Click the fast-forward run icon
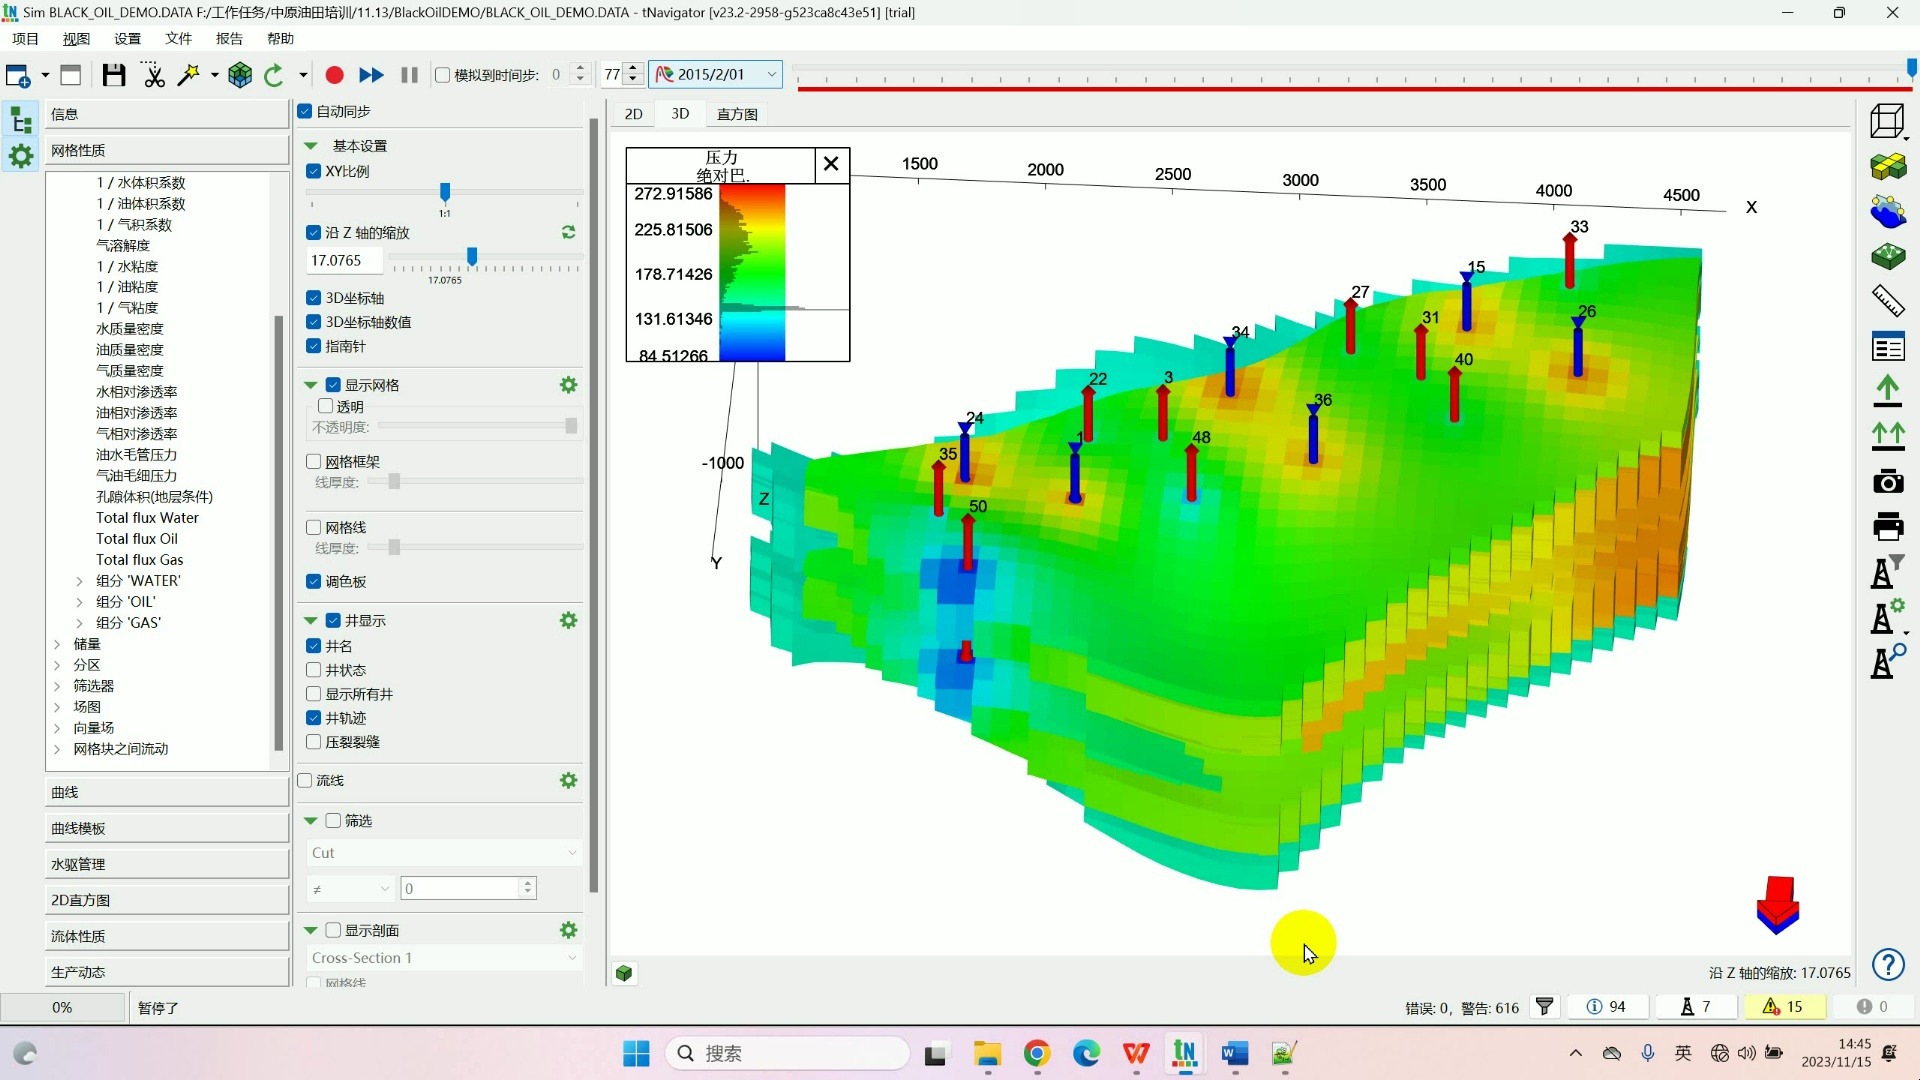1920x1080 pixels. point(371,75)
